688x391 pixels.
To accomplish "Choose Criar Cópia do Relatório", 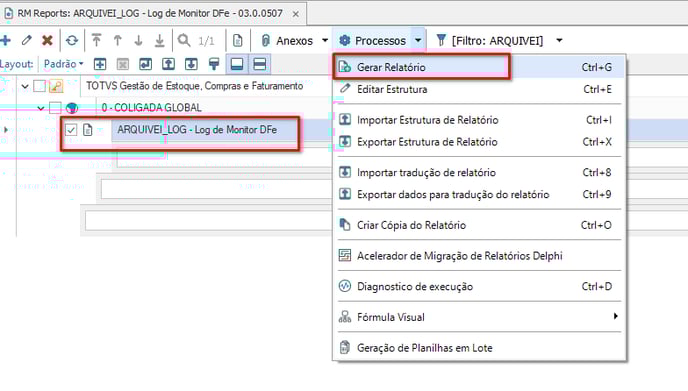I will click(x=479, y=225).
